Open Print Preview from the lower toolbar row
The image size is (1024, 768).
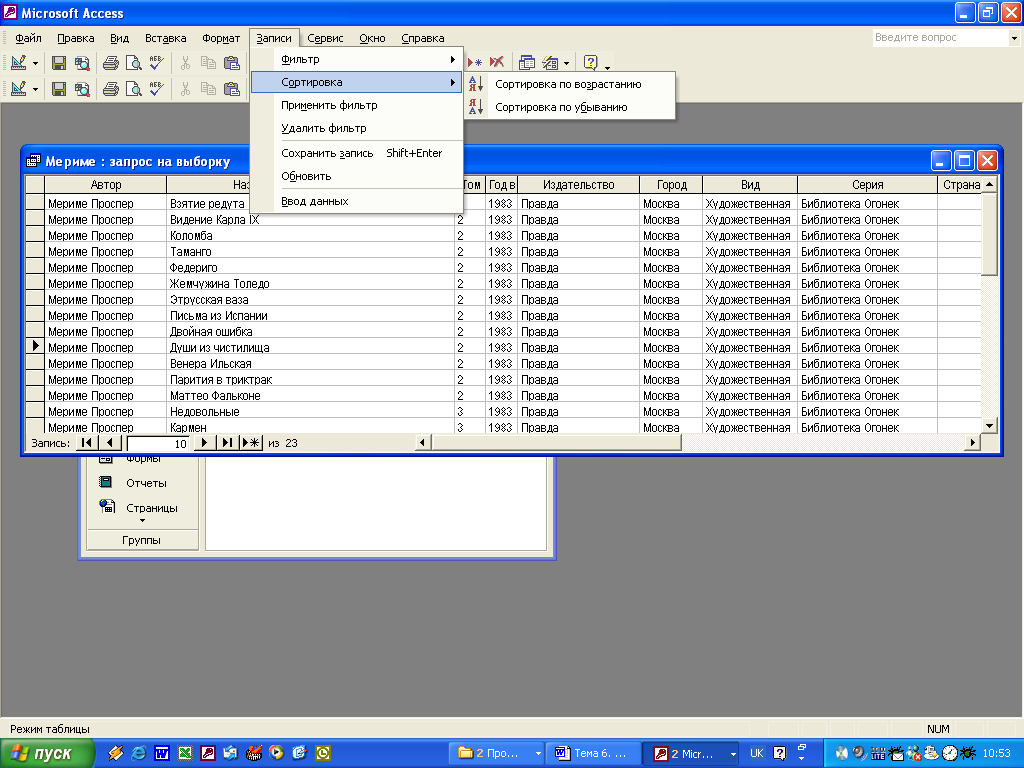coord(133,88)
